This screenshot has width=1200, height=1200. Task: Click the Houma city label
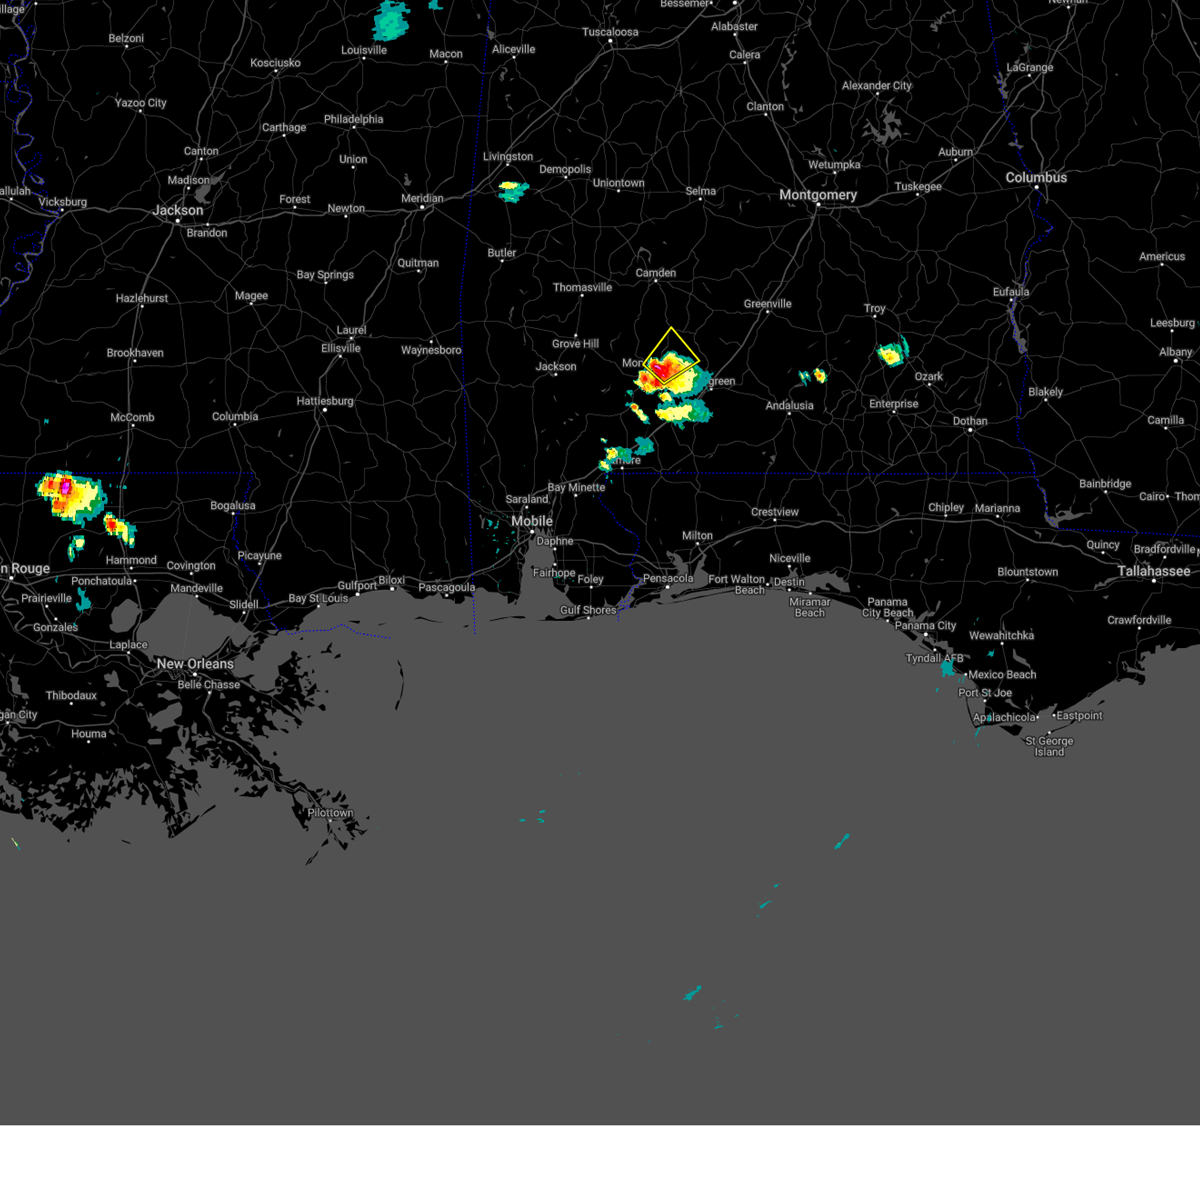[88, 733]
